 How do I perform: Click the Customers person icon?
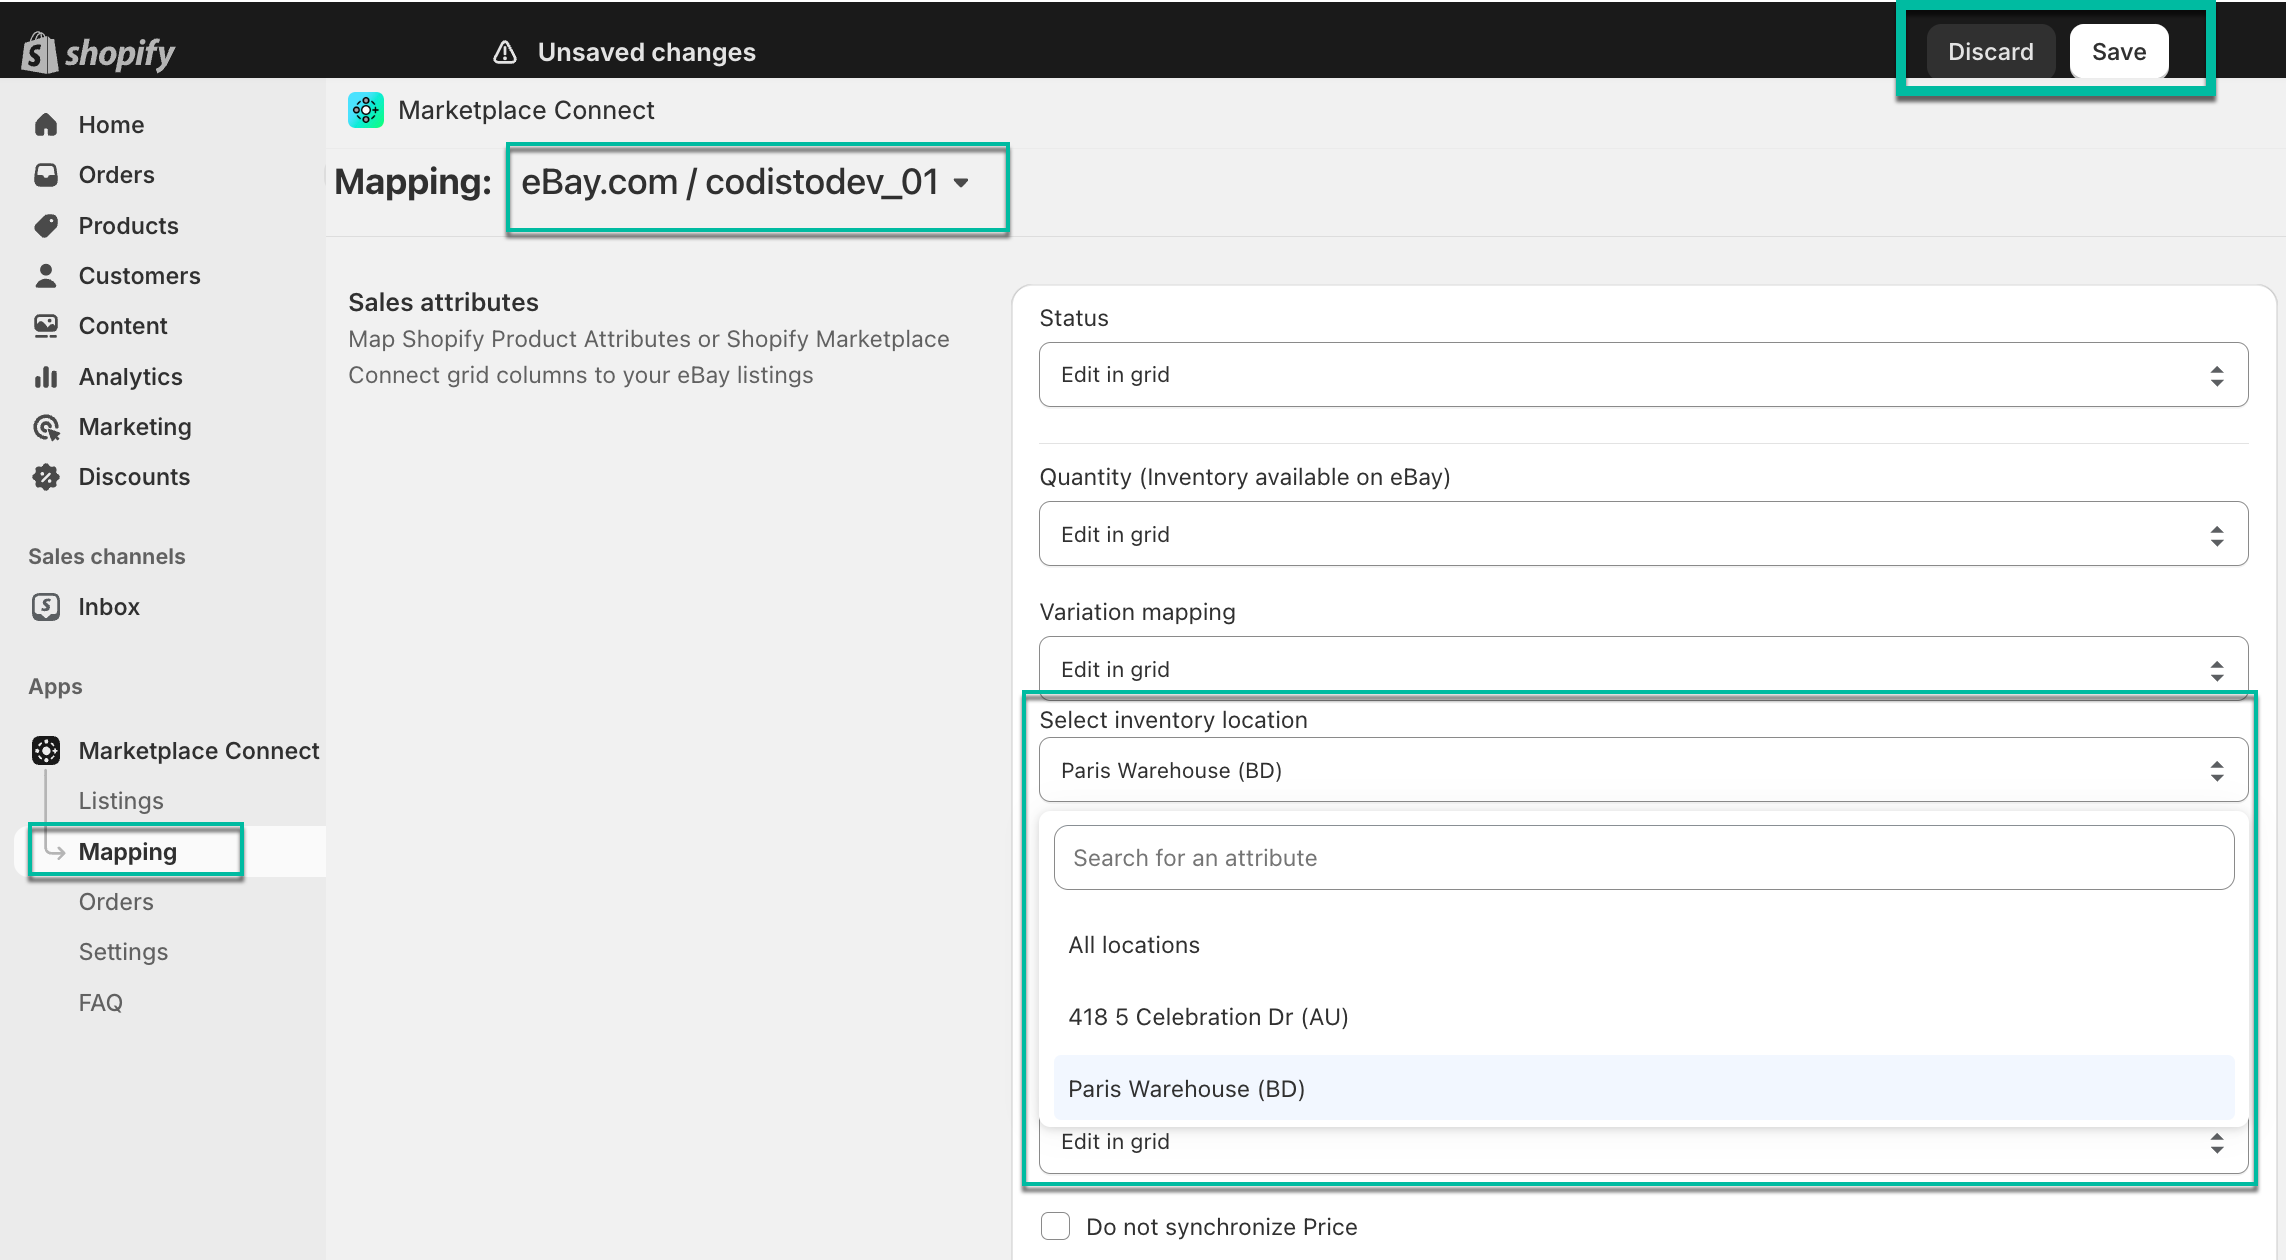[x=46, y=276]
